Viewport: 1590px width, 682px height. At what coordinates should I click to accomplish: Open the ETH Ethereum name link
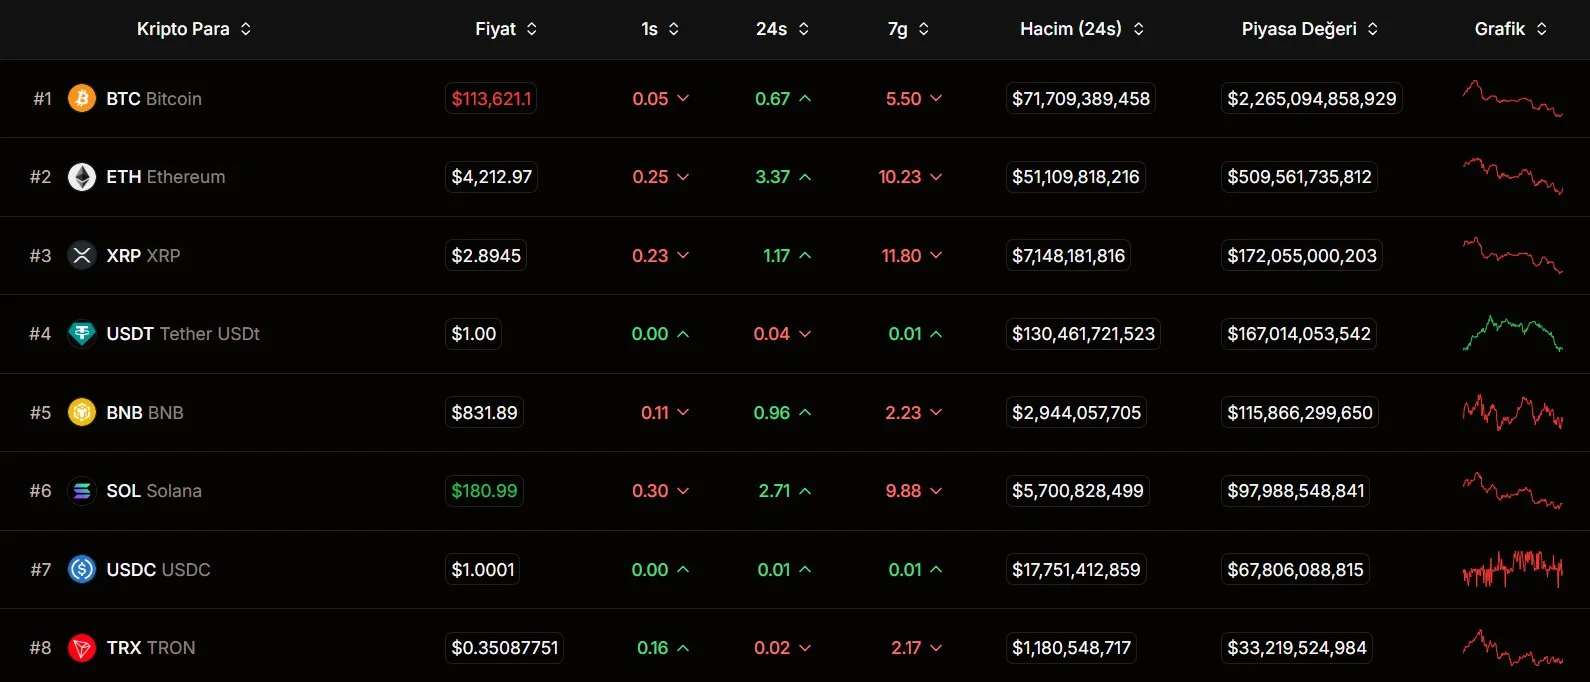(x=166, y=177)
